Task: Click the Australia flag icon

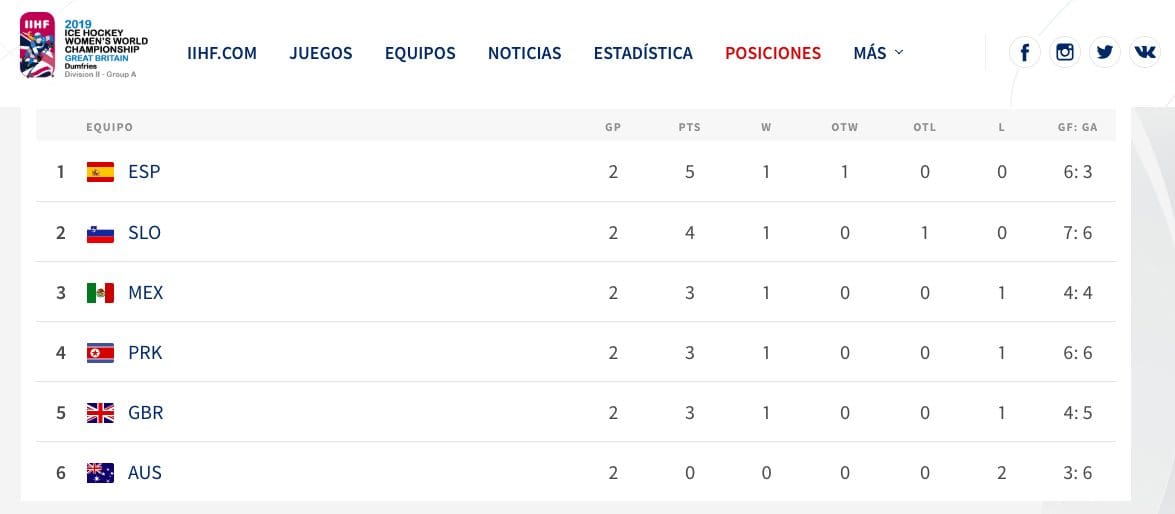Action: [100, 473]
